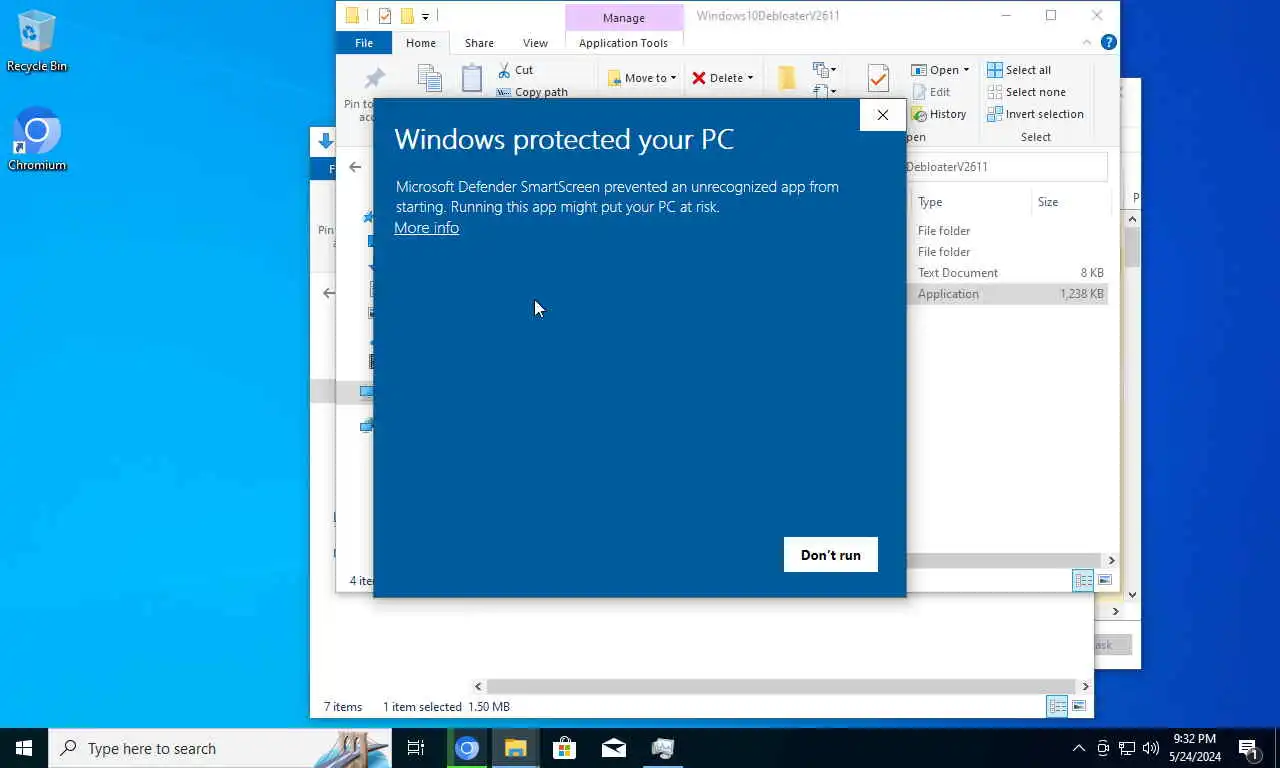Click the network tray icon

tap(1127, 748)
